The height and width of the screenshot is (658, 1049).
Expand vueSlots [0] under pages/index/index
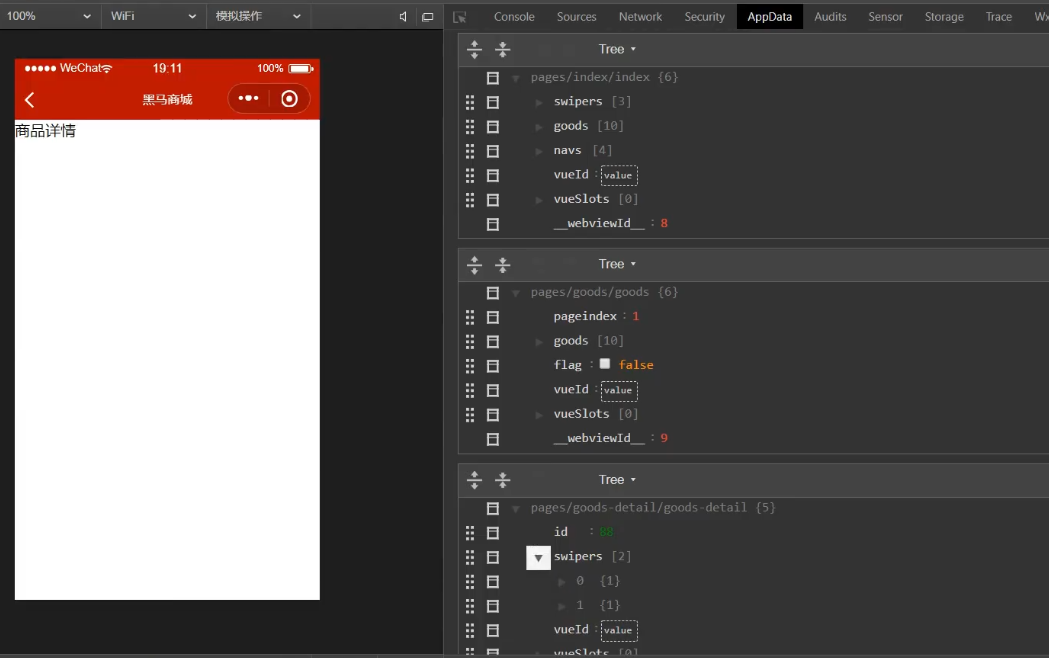click(539, 200)
